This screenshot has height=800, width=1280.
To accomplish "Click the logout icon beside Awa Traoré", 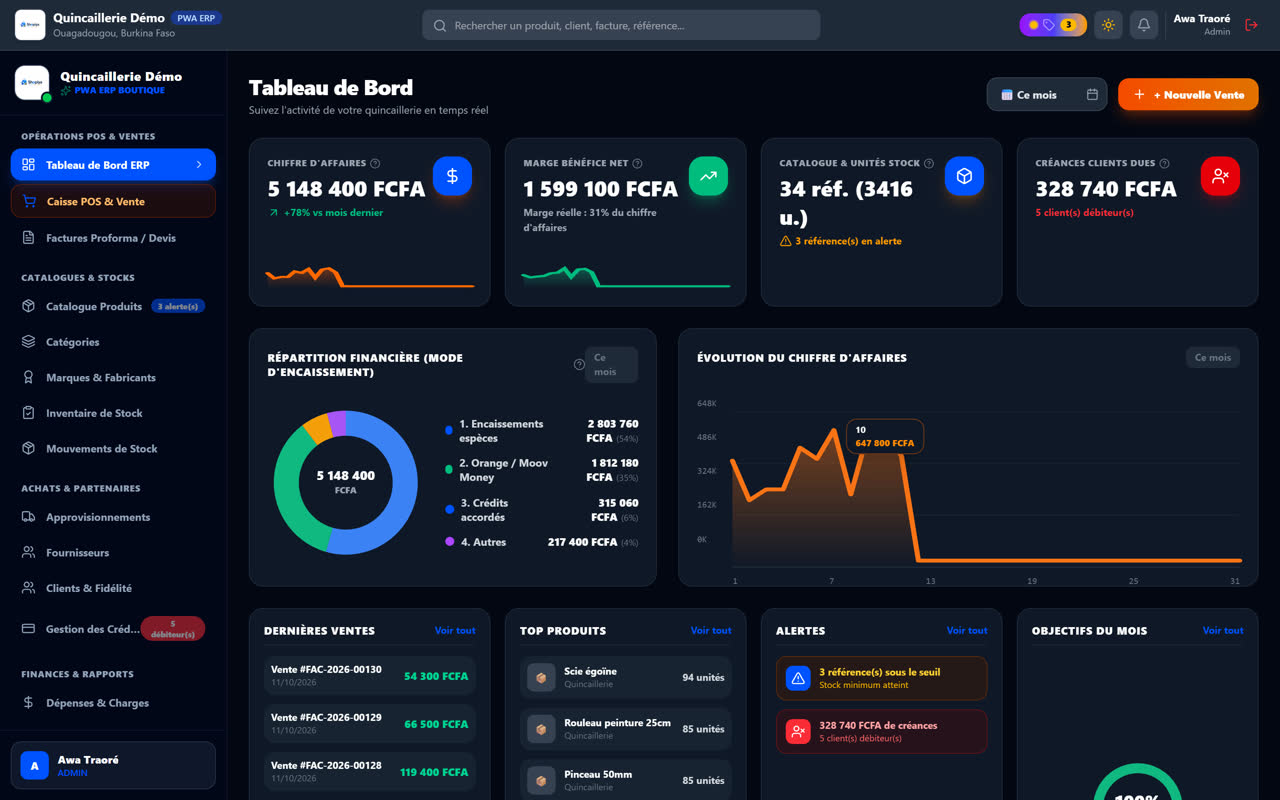I will click(1251, 25).
